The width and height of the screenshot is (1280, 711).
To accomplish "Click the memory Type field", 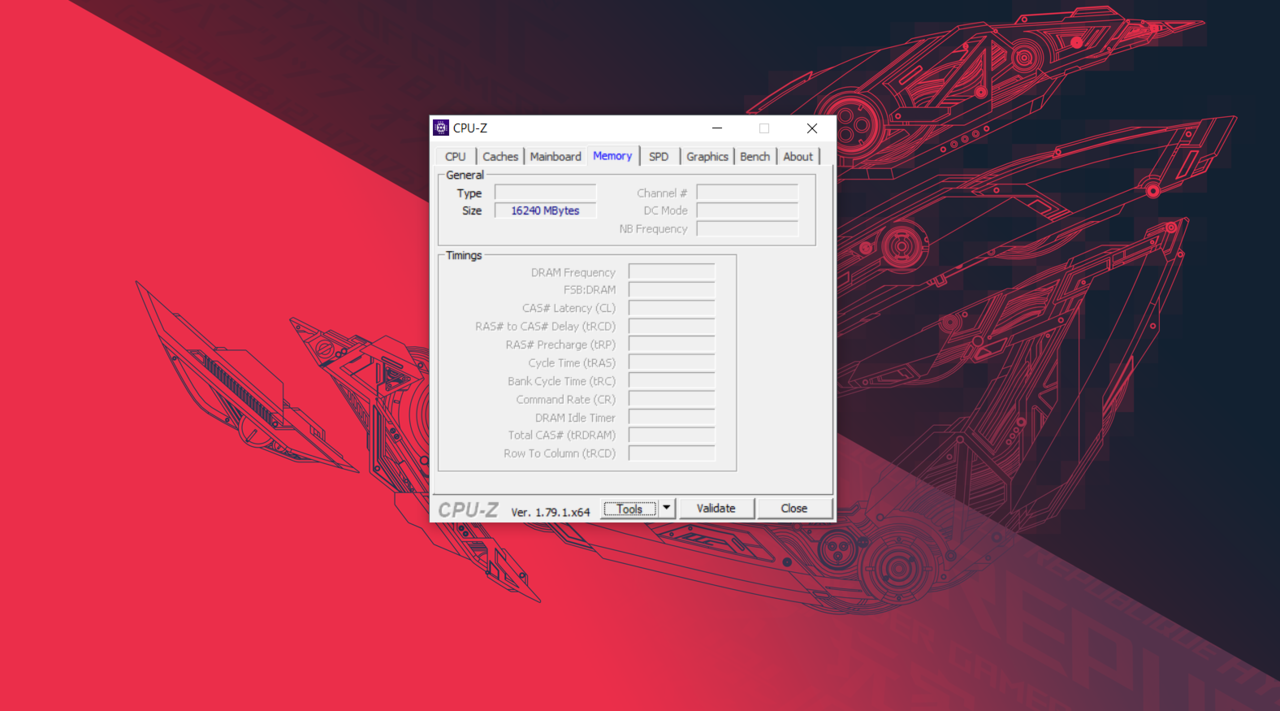I will tap(545, 193).
